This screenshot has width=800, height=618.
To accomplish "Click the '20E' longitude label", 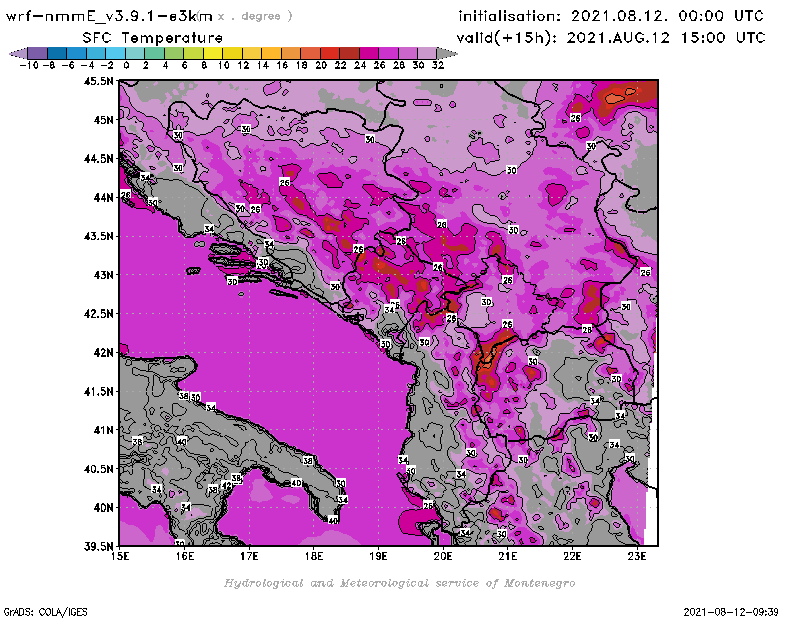I will click(443, 556).
